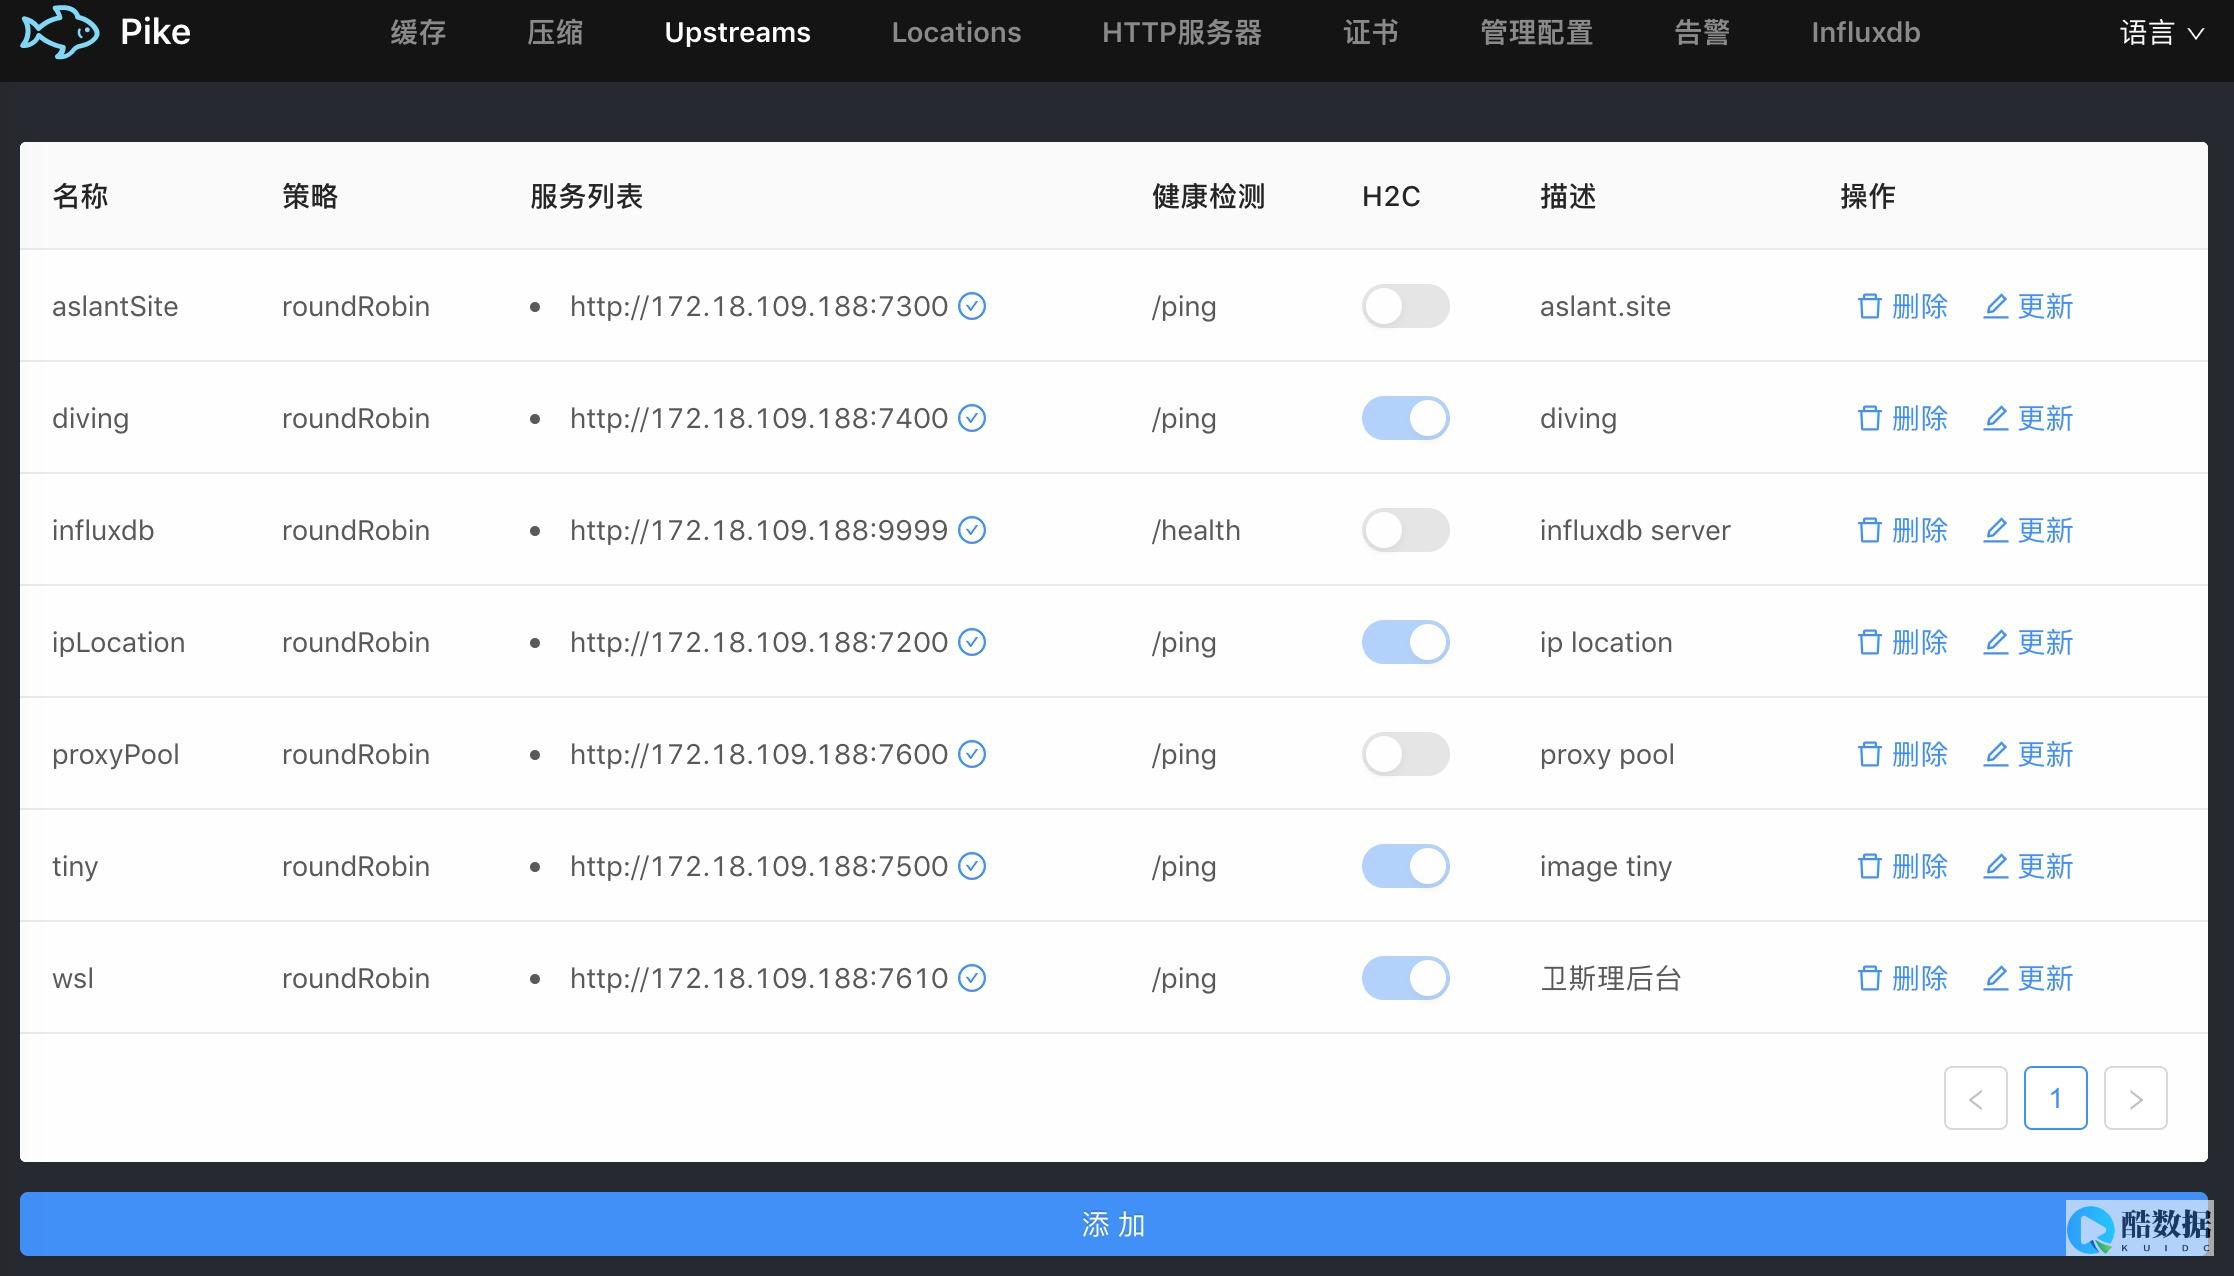Delete the tiny upstream
Image resolution: width=2234 pixels, height=1276 pixels.
[1902, 866]
